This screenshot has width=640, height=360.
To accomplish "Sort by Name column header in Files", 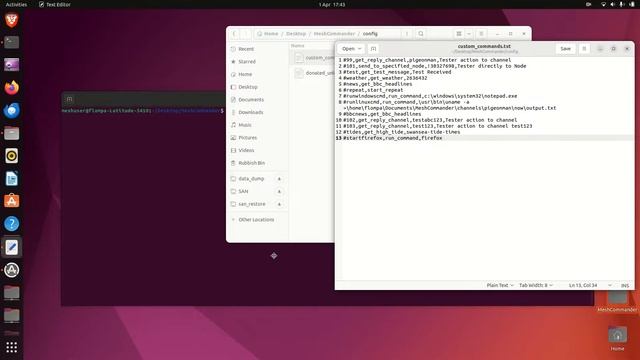I will point(298,46).
